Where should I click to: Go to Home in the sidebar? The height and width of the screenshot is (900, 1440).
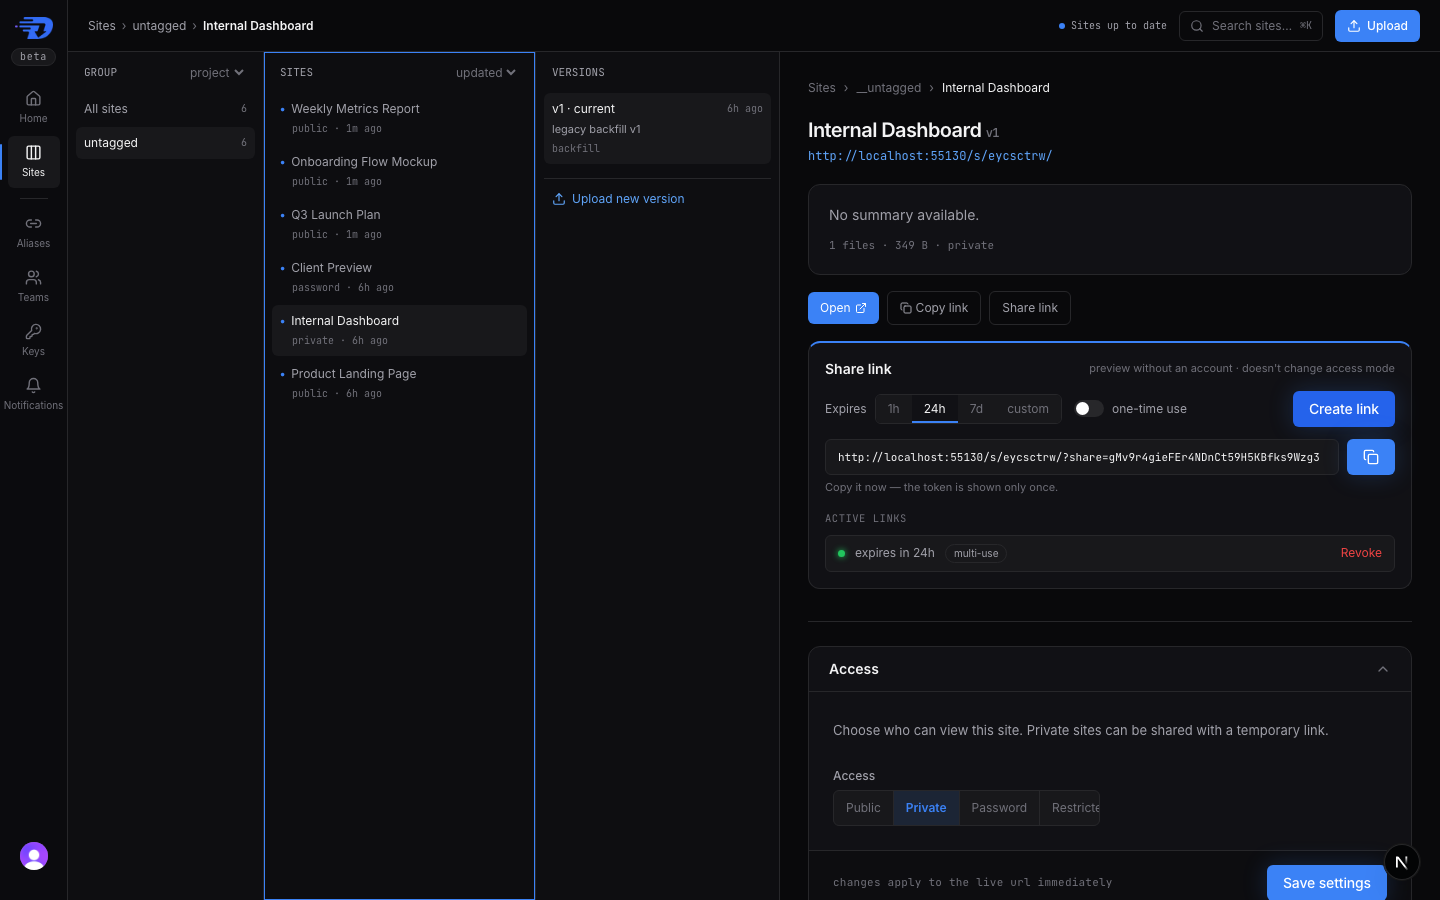click(33, 106)
